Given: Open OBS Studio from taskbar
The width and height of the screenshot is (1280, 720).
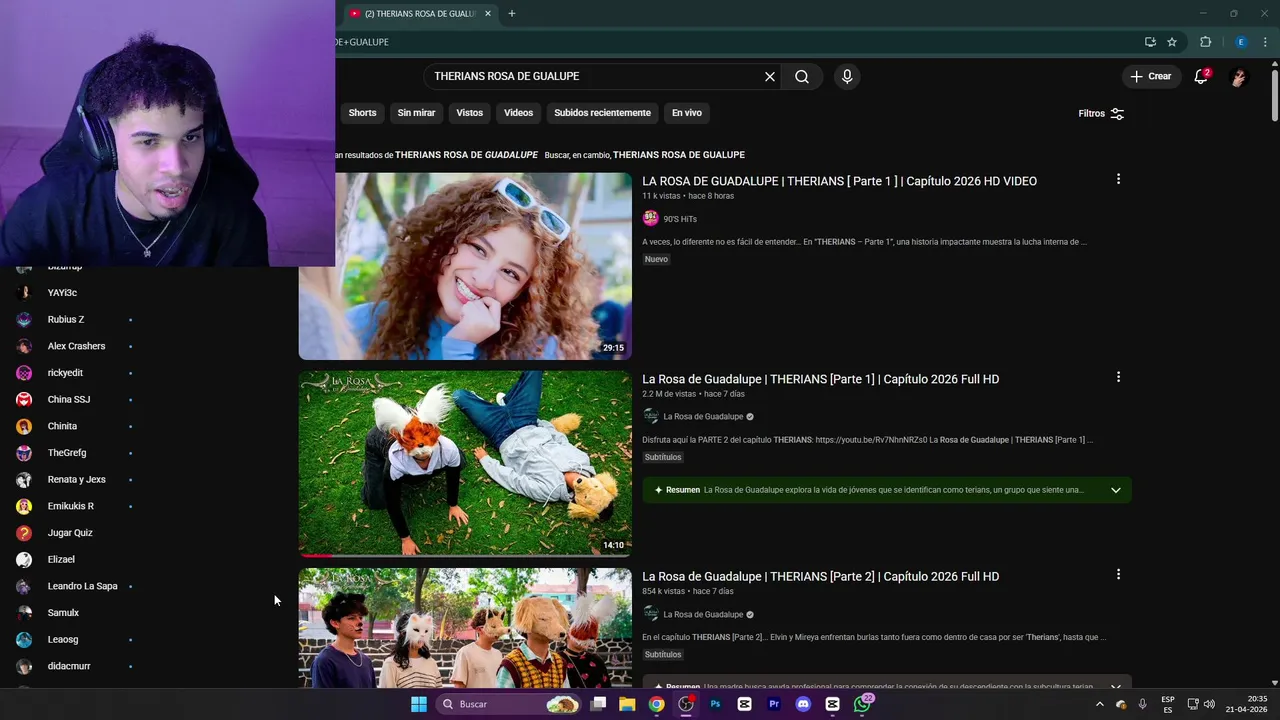Looking at the screenshot, I should [x=686, y=704].
